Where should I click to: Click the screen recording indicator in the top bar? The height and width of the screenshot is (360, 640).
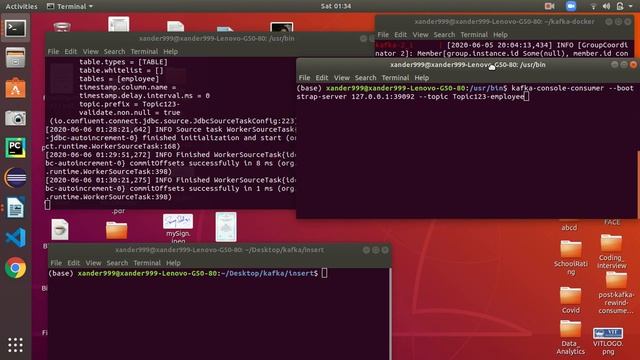point(549,6)
